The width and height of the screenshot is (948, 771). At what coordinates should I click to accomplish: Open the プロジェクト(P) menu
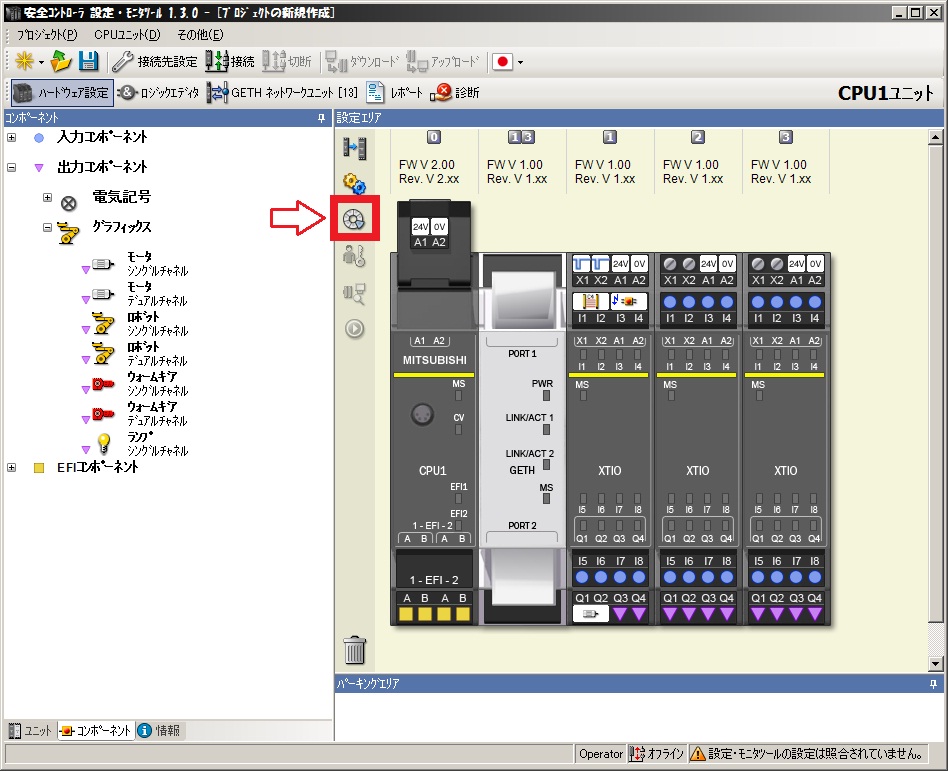[47, 35]
